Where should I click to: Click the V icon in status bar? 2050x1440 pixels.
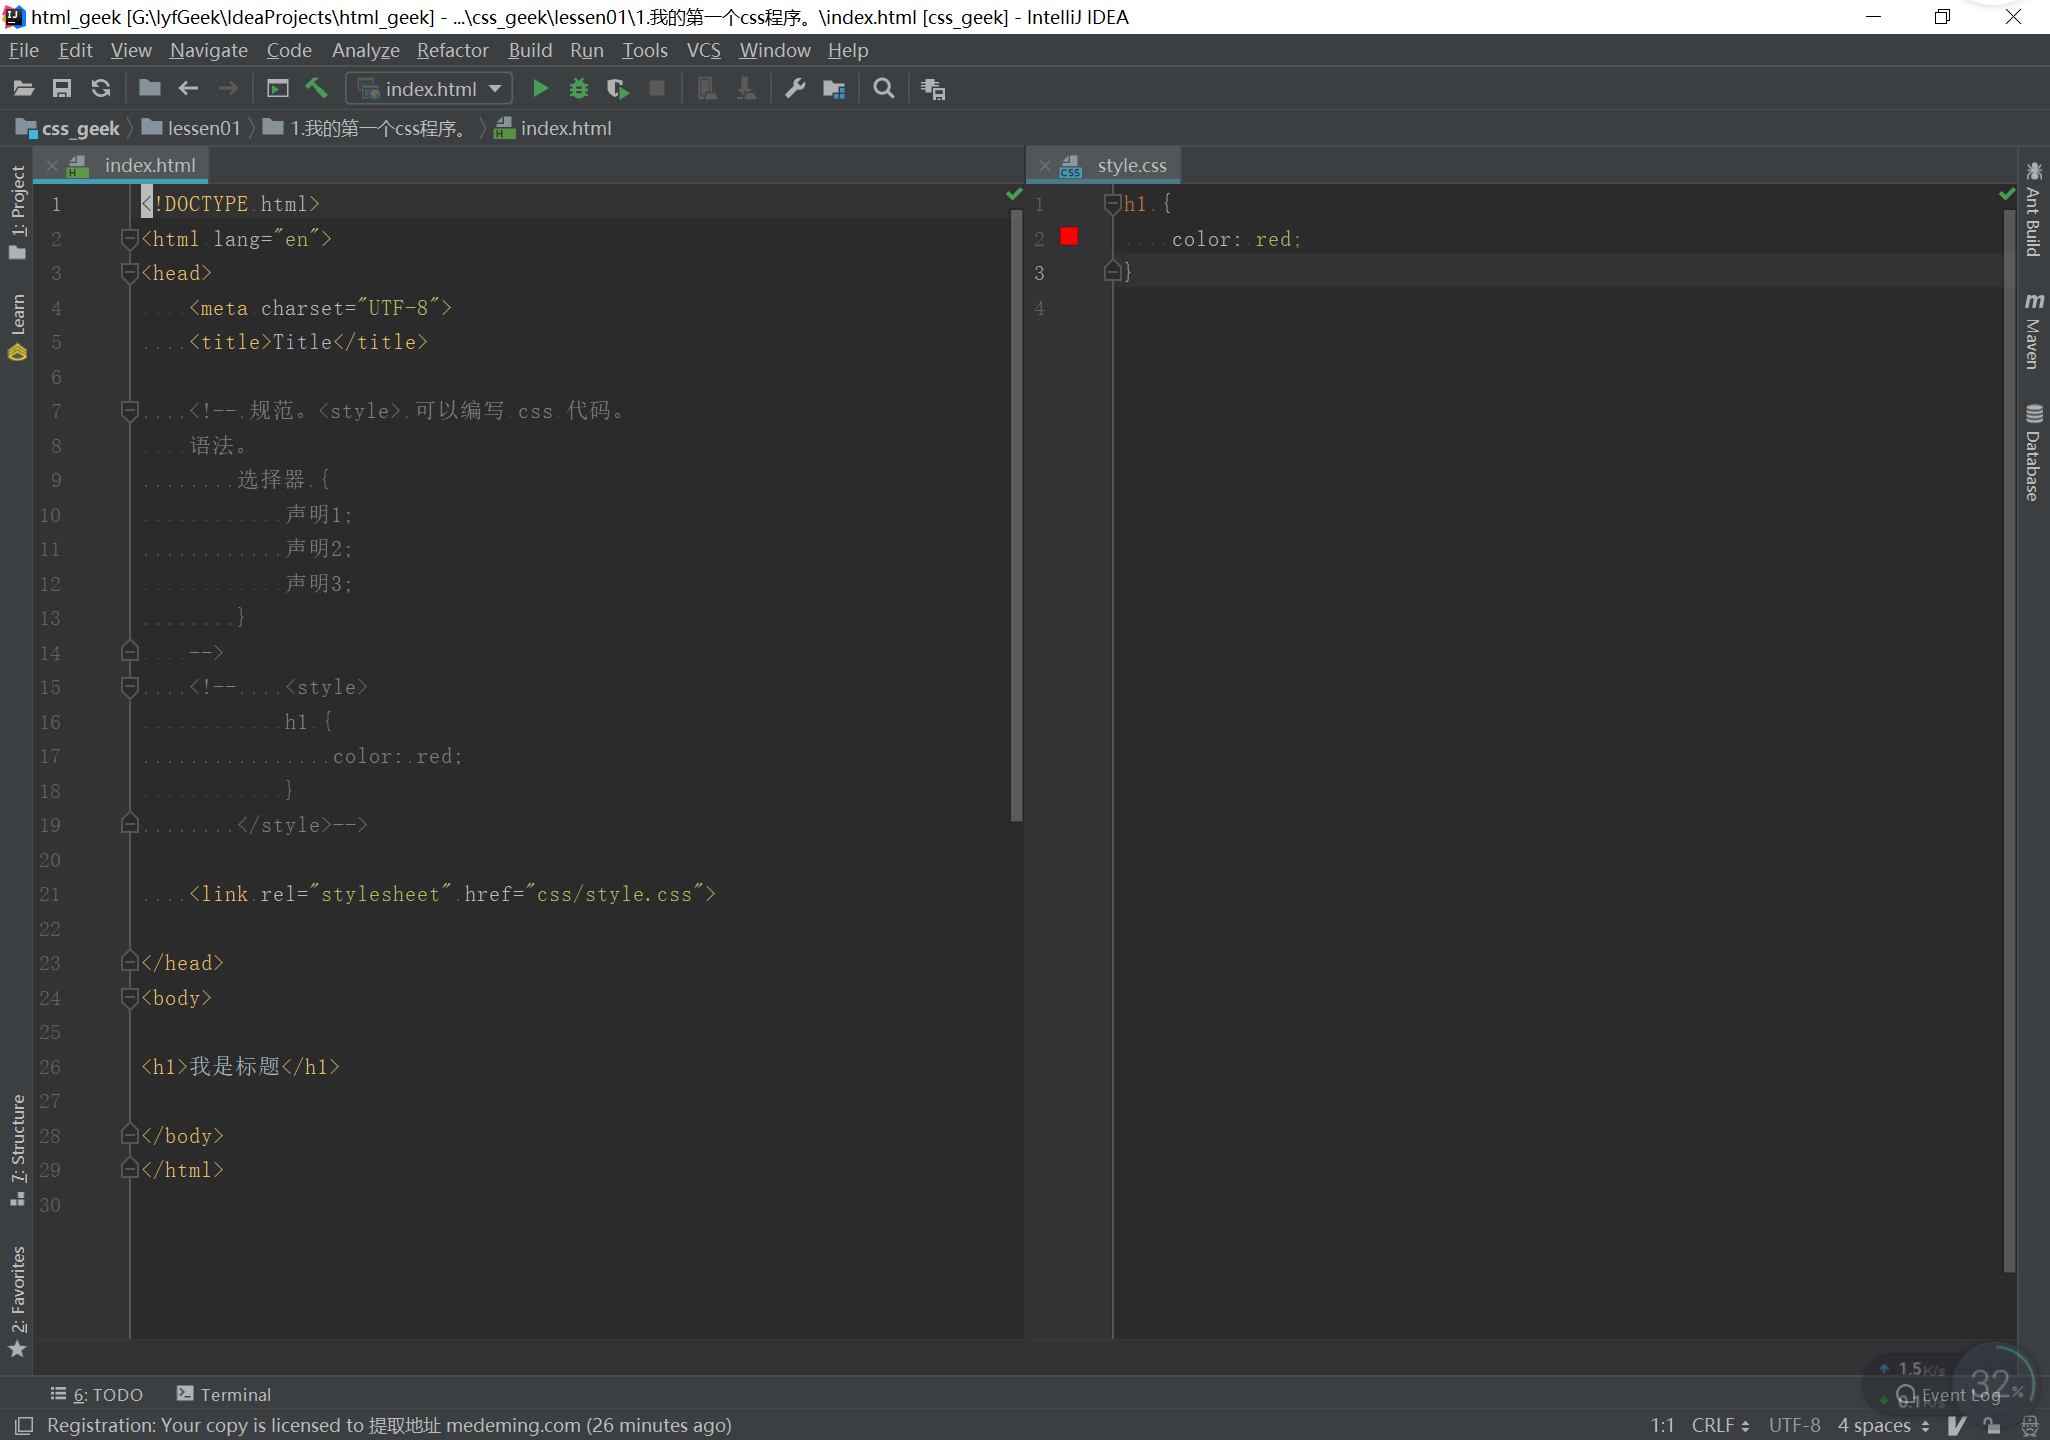1957,1425
